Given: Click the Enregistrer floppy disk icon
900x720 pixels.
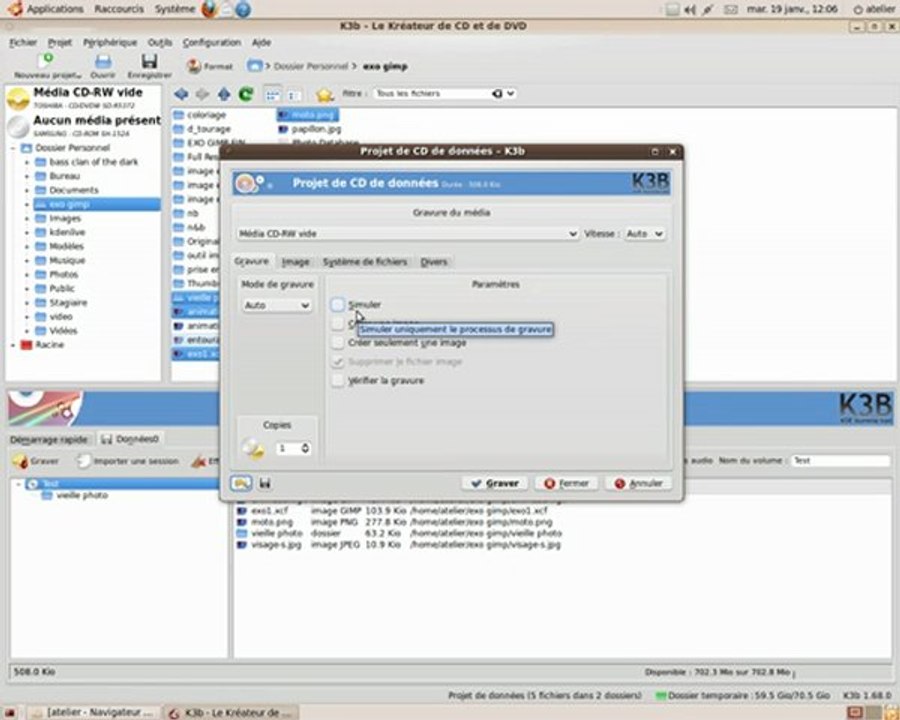Looking at the screenshot, I should click(x=149, y=61).
